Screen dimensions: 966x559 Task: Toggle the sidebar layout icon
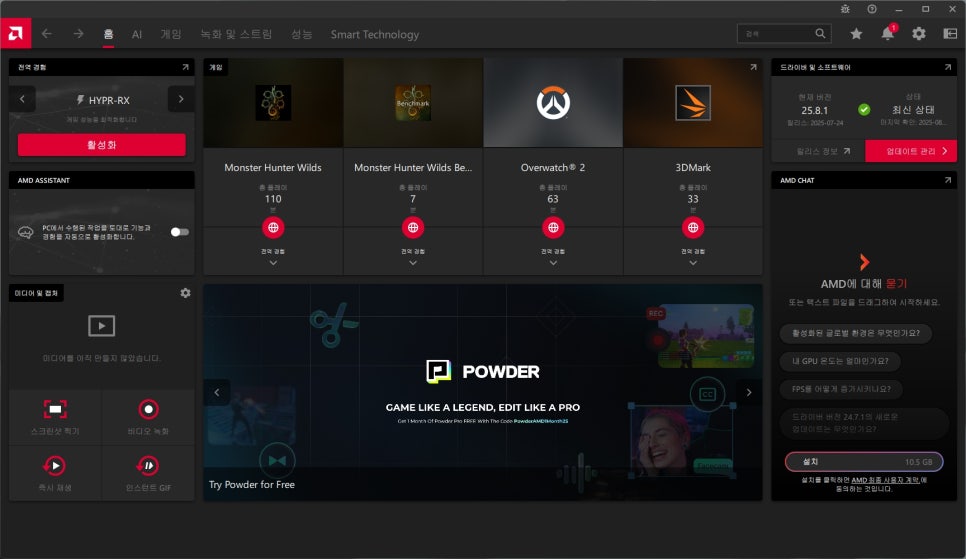coord(950,34)
